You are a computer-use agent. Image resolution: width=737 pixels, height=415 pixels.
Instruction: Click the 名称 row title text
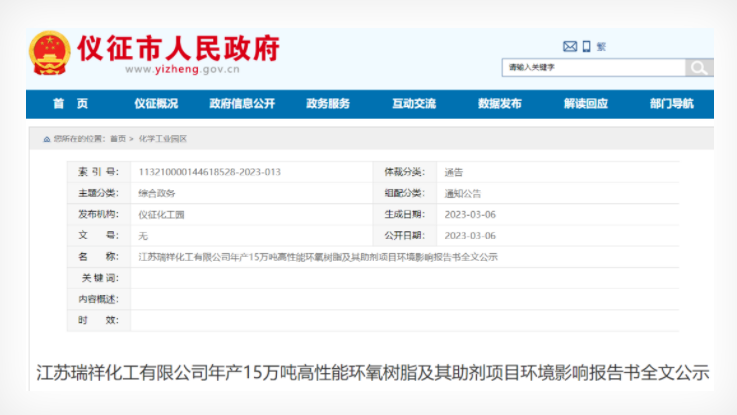pyautogui.click(x=318, y=257)
